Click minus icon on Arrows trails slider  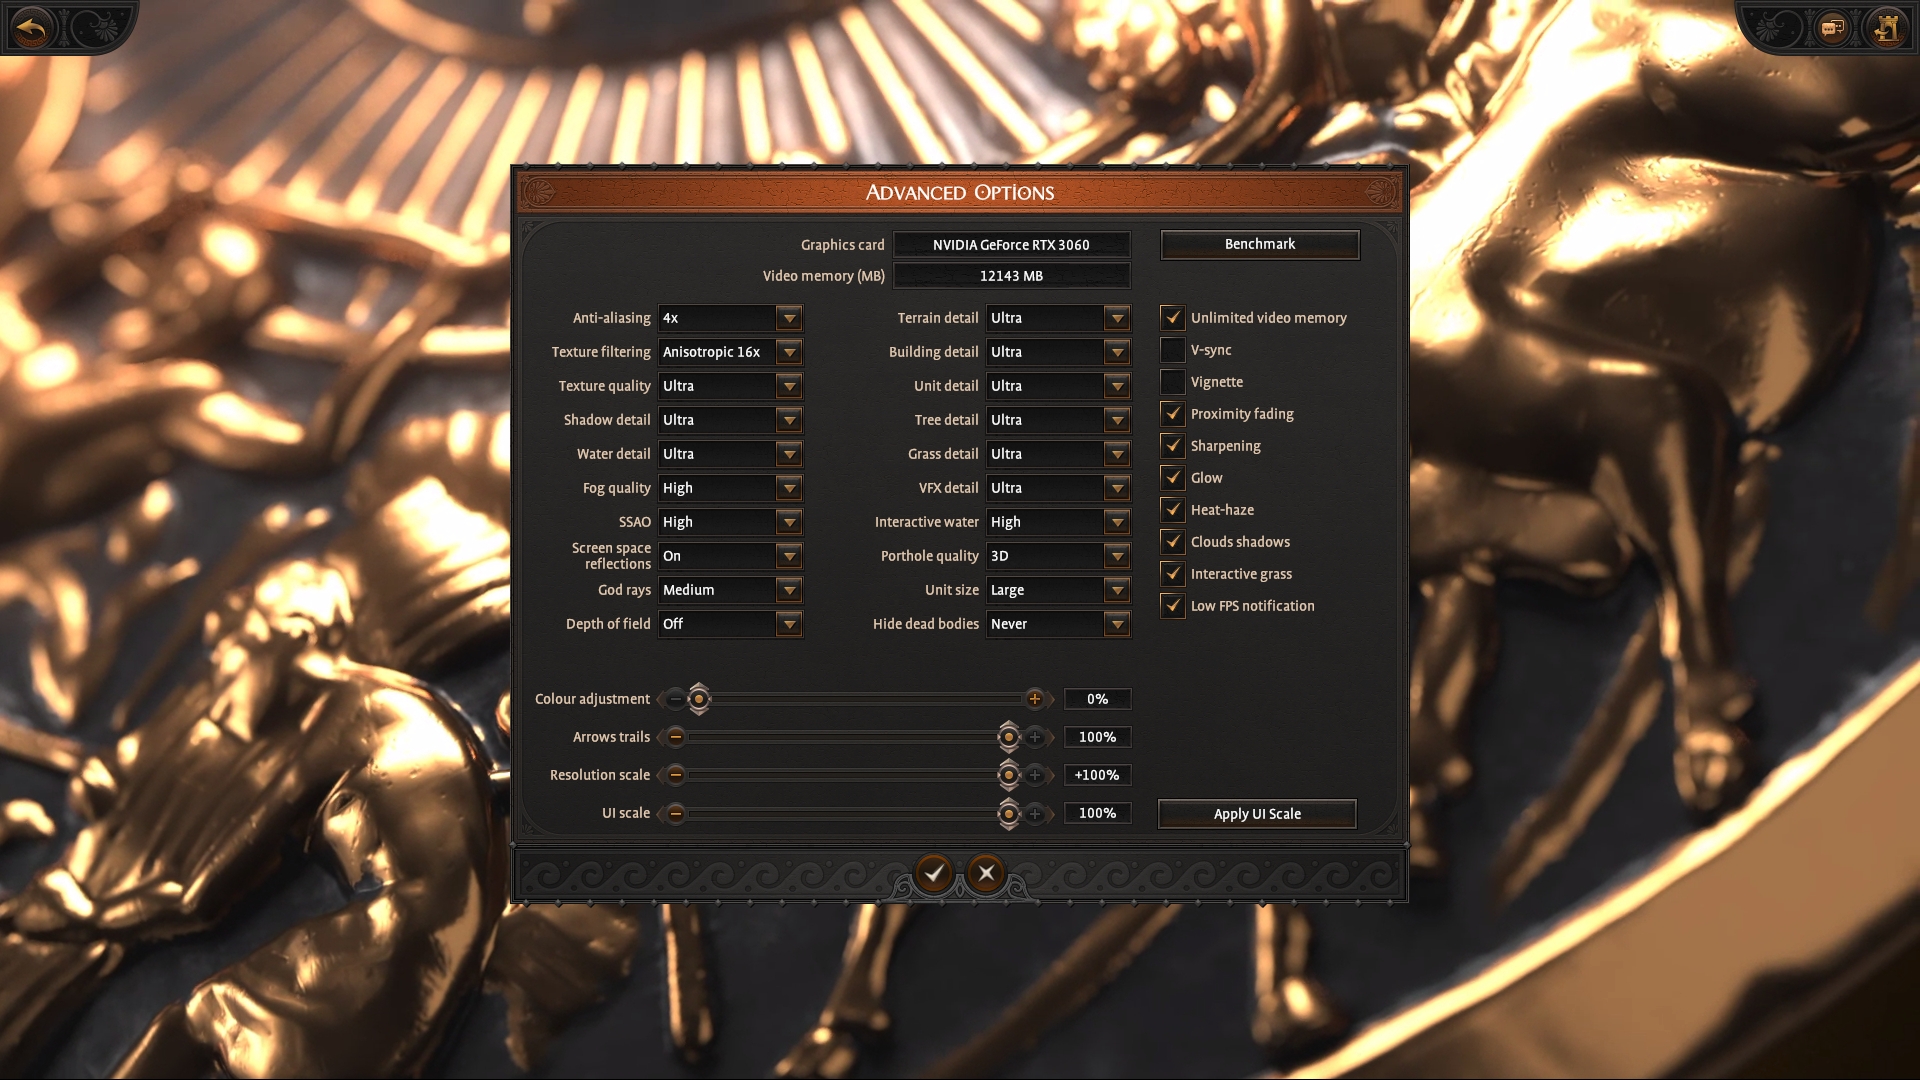coord(676,737)
